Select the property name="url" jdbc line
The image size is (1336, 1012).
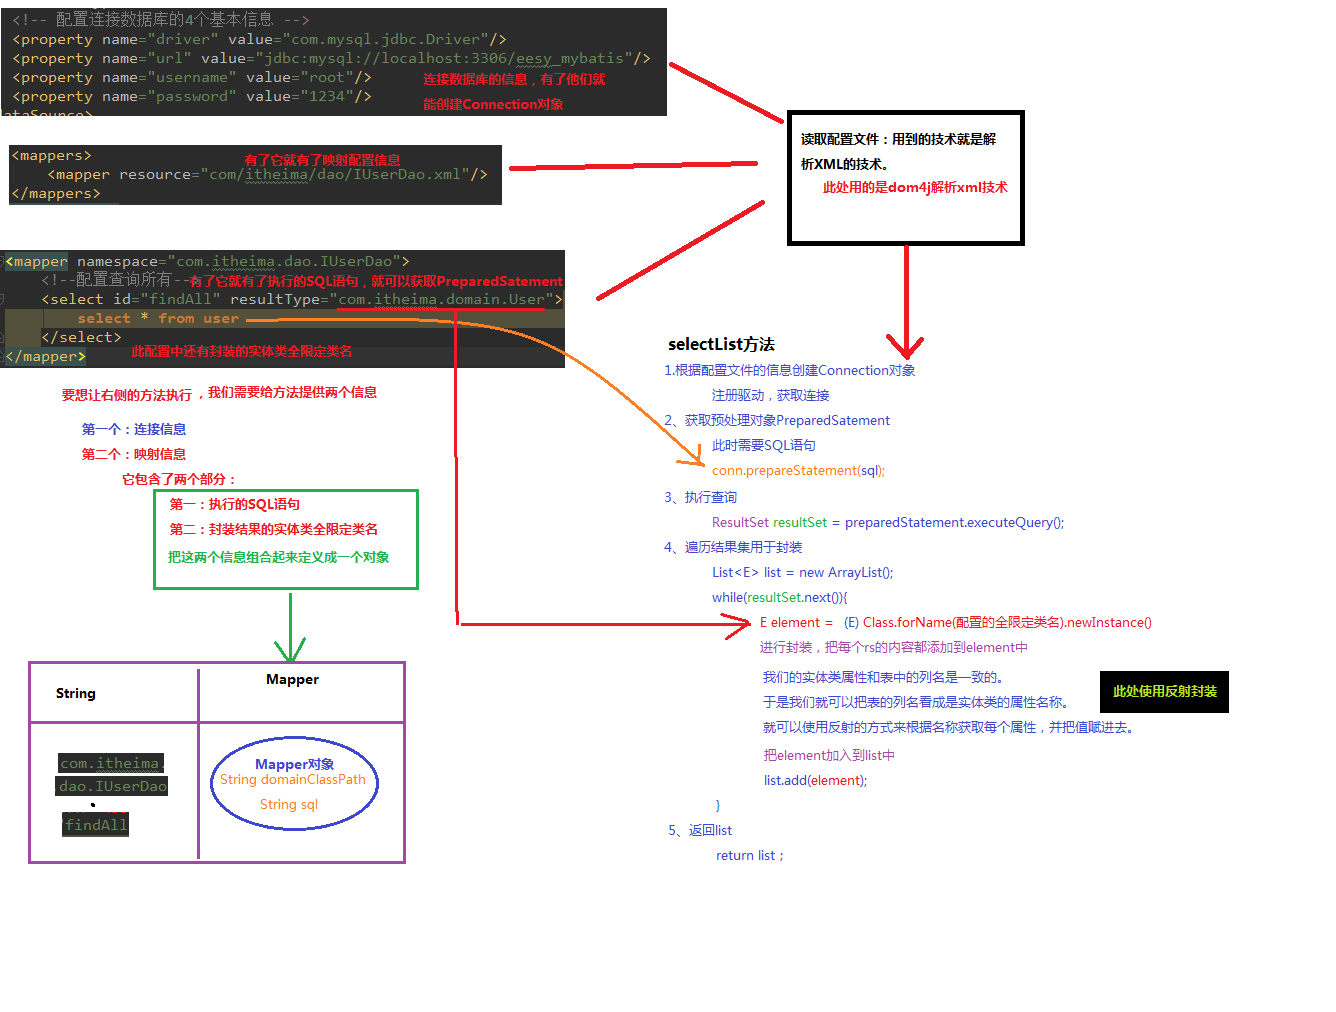(331, 58)
